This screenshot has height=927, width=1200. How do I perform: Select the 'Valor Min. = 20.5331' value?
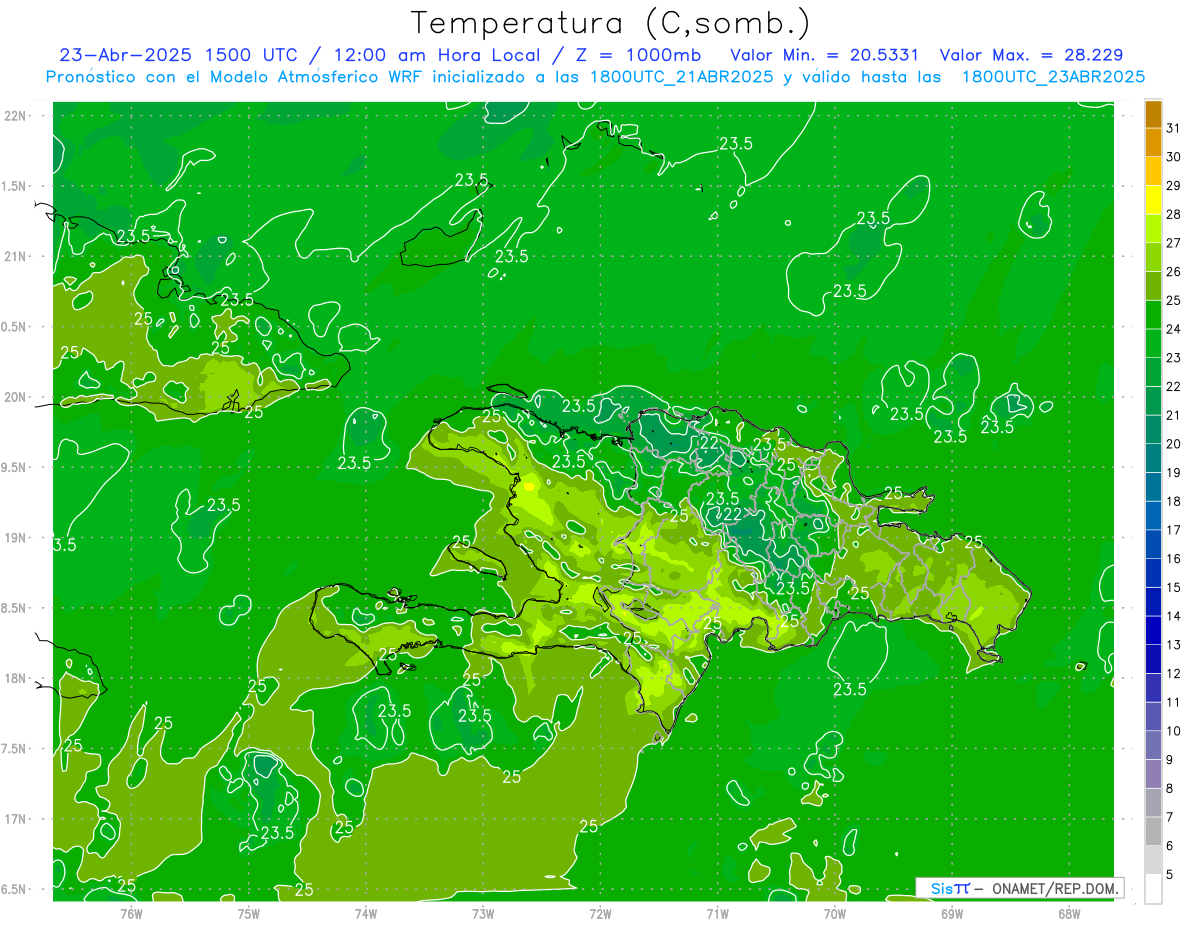click(x=825, y=55)
